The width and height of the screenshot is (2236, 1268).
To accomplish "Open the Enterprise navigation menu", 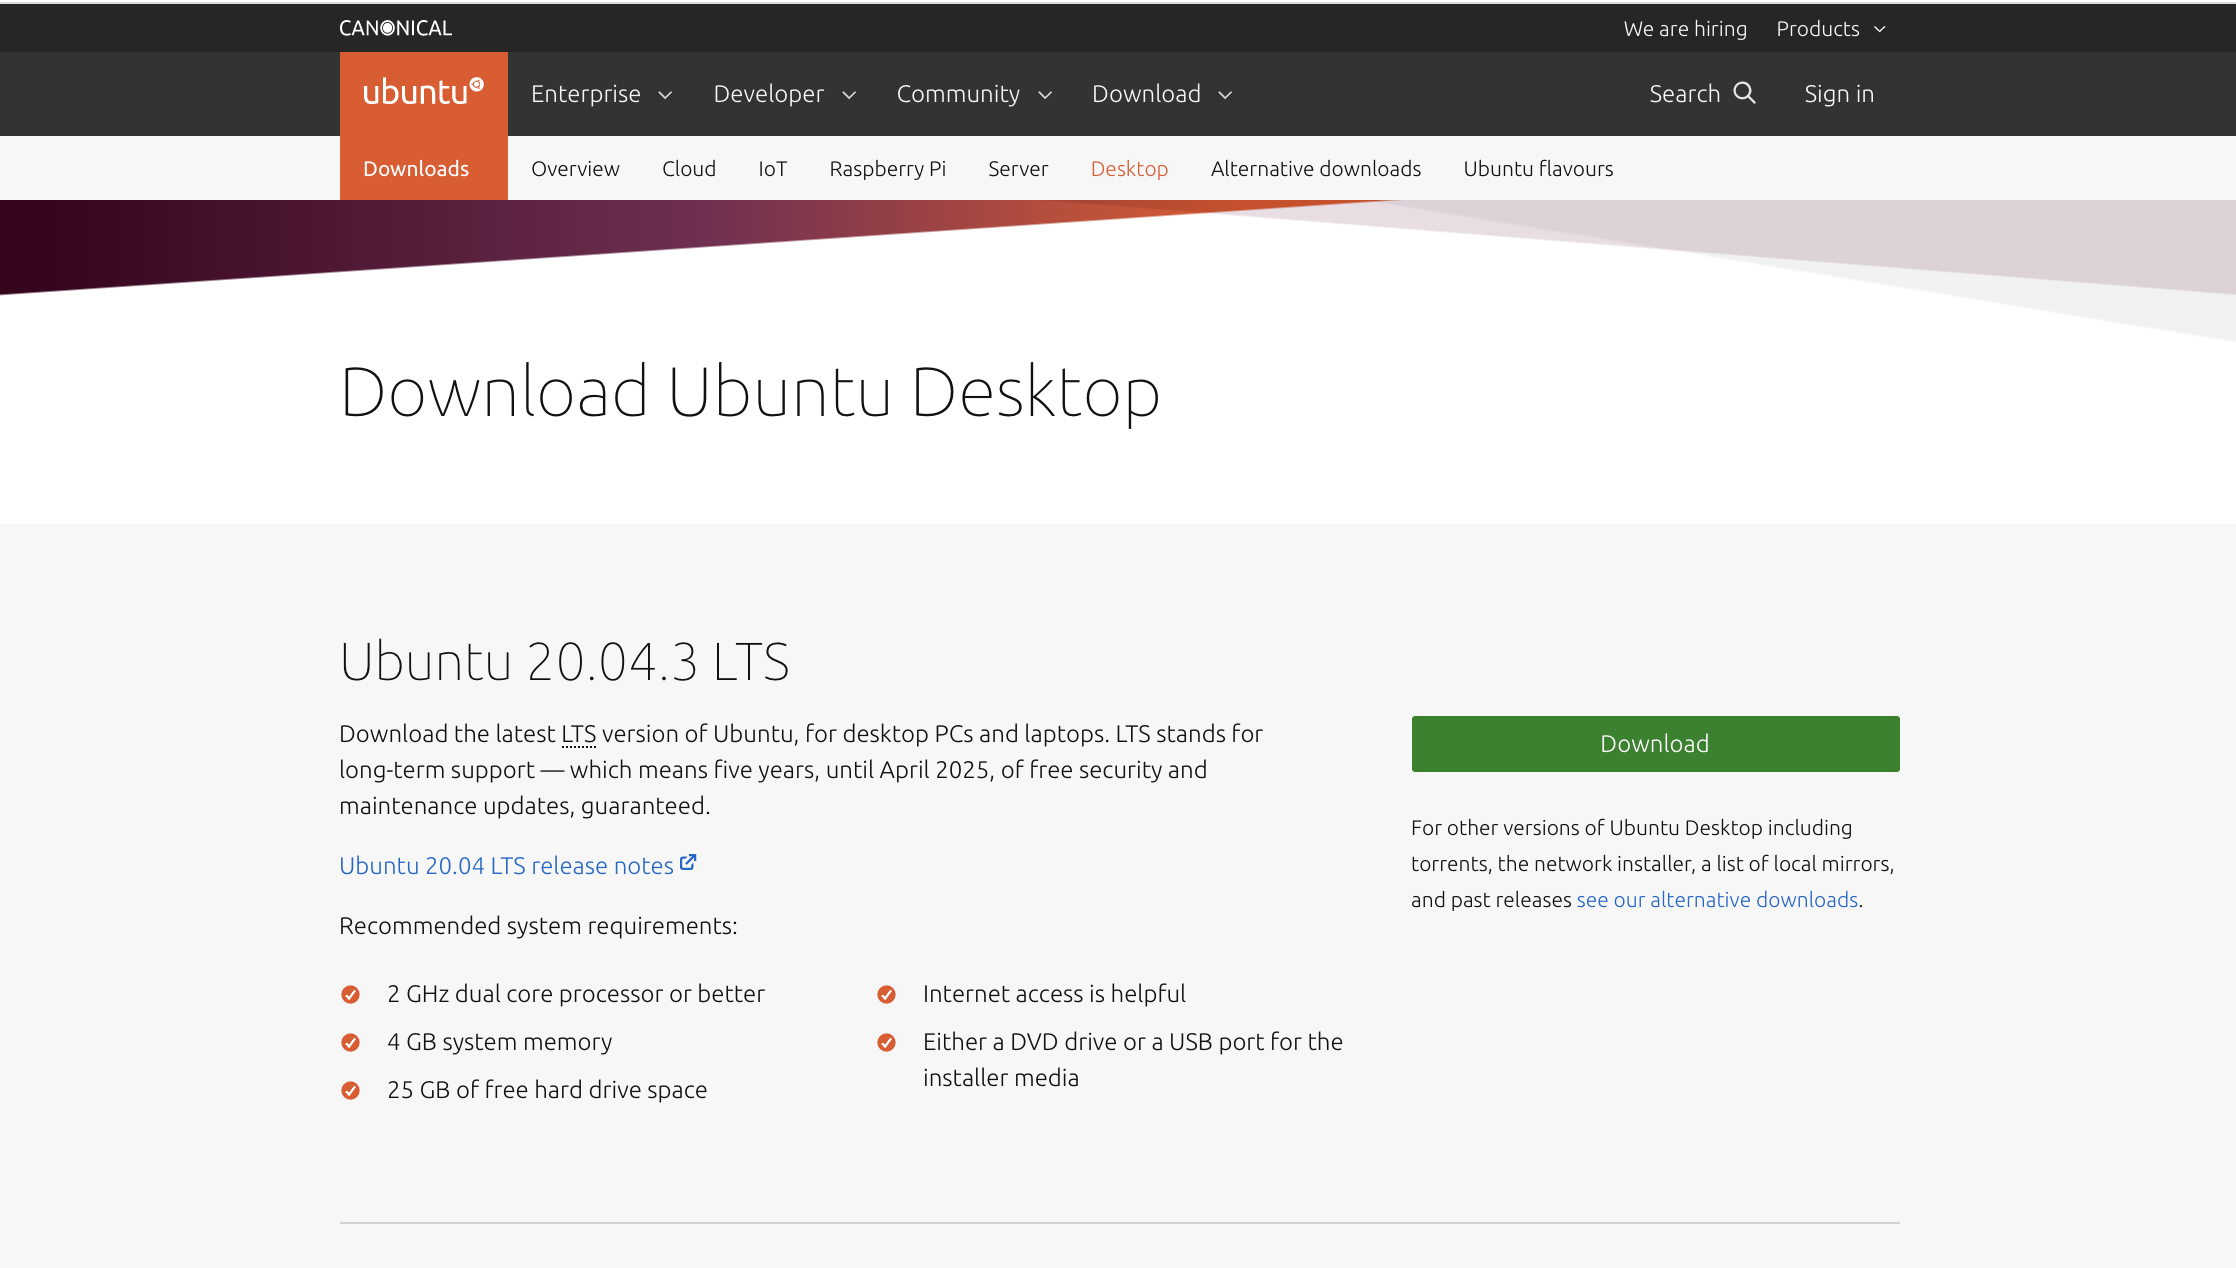I will click(x=602, y=94).
